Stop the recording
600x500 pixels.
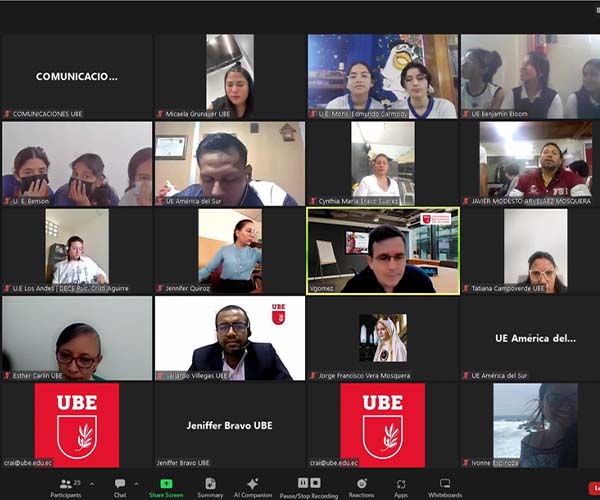315,483
